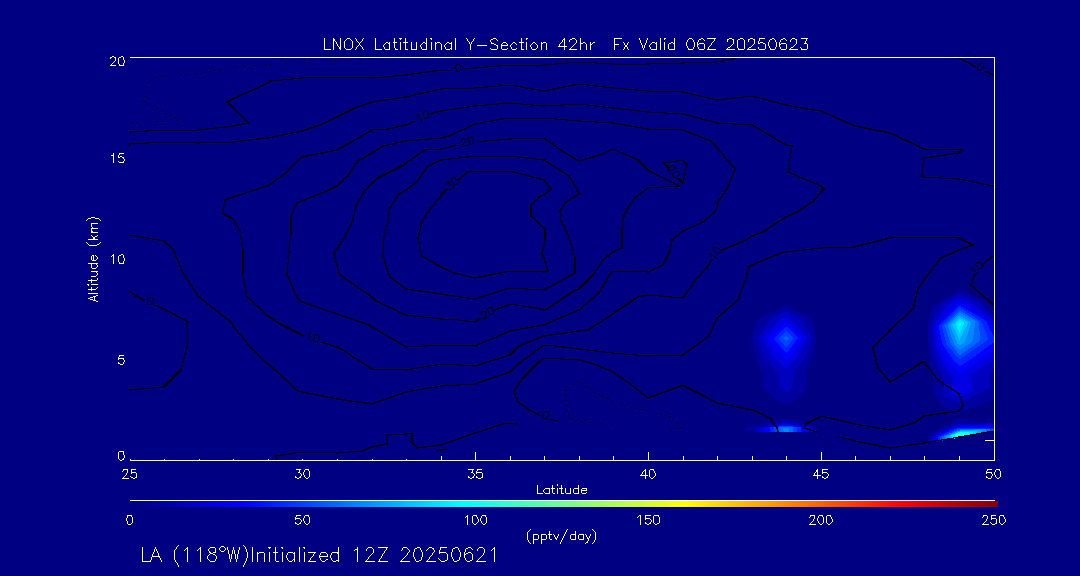Pick the yellow section of the colorbar
This screenshot has height=576, width=1080.
[678, 504]
